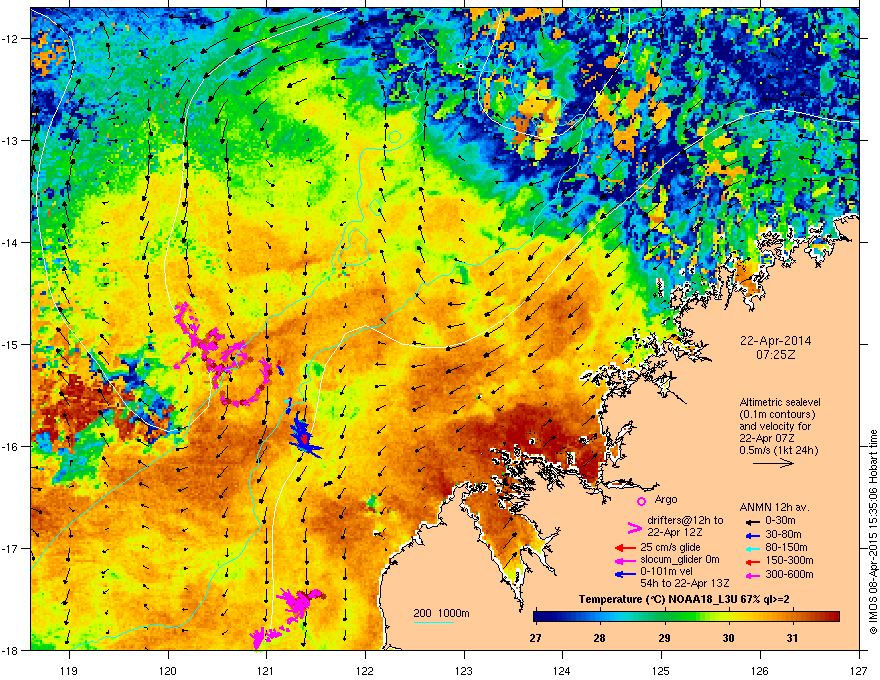Image resolution: width=880 pixels, height=680 pixels.
Task: Click the longitude tick label 119
Action: [x=70, y=670]
